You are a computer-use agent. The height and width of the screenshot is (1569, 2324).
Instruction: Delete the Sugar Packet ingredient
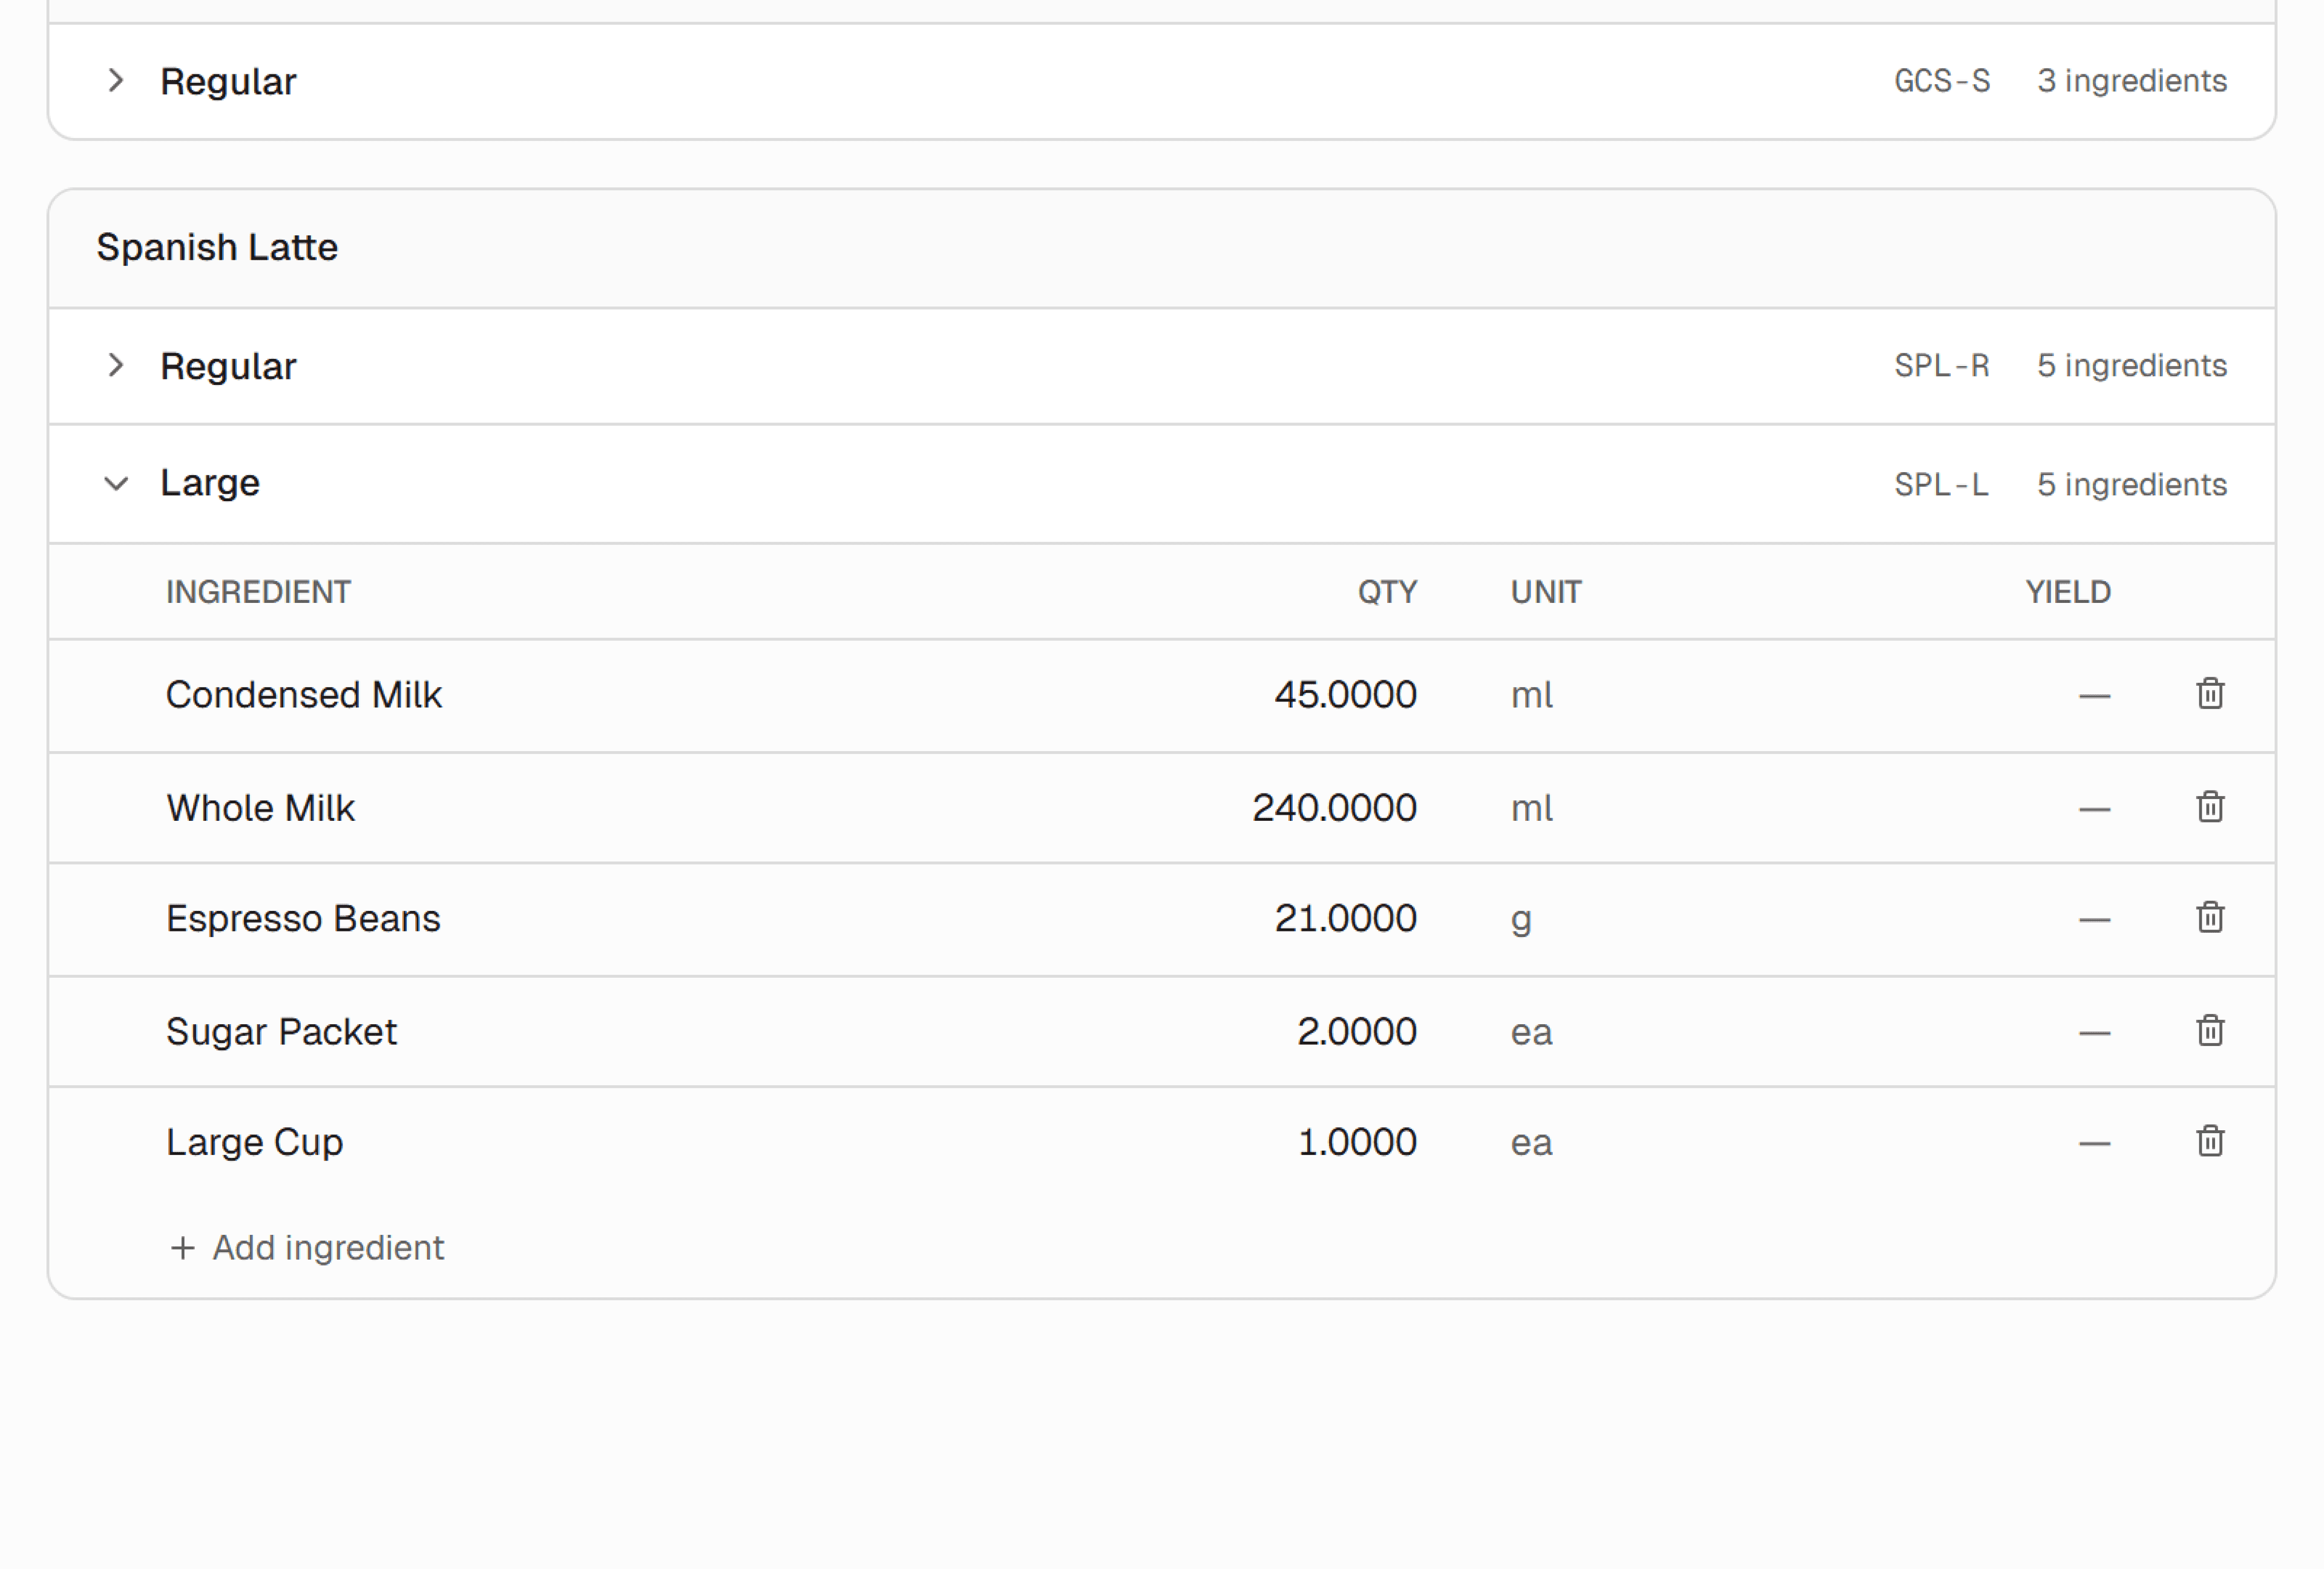pyautogui.click(x=2210, y=1030)
